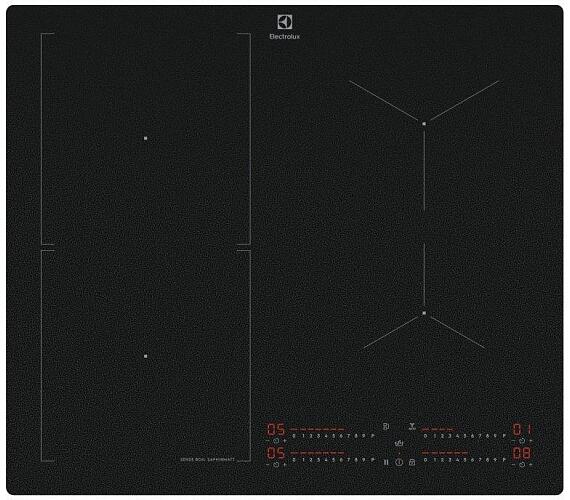Image resolution: width=570 pixels, height=500 pixels.
Task: Tap the upper-left red 05 display
Action: 276,429
